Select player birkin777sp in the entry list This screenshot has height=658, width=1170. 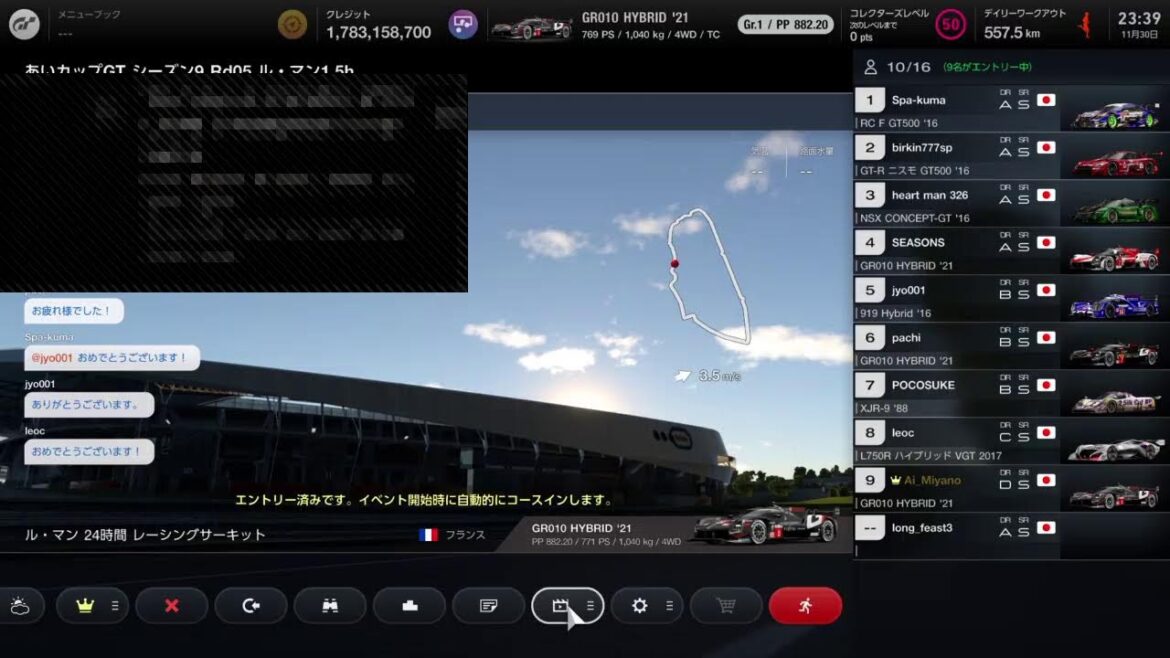1012,156
